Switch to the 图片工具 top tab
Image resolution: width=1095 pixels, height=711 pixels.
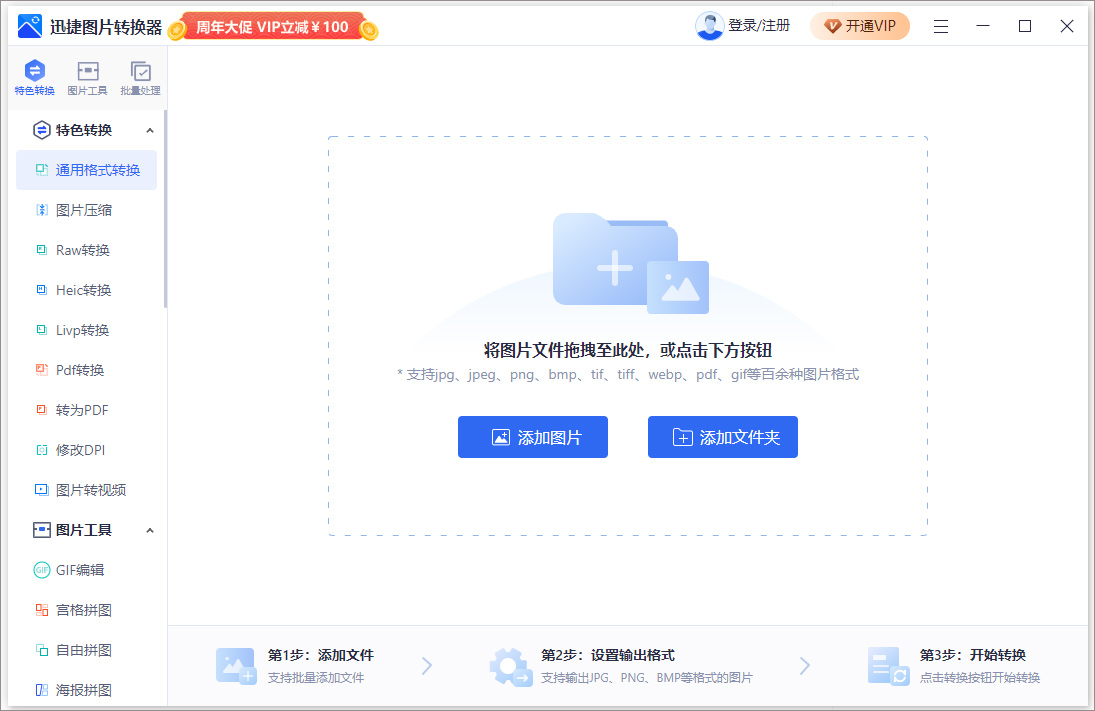click(x=87, y=78)
